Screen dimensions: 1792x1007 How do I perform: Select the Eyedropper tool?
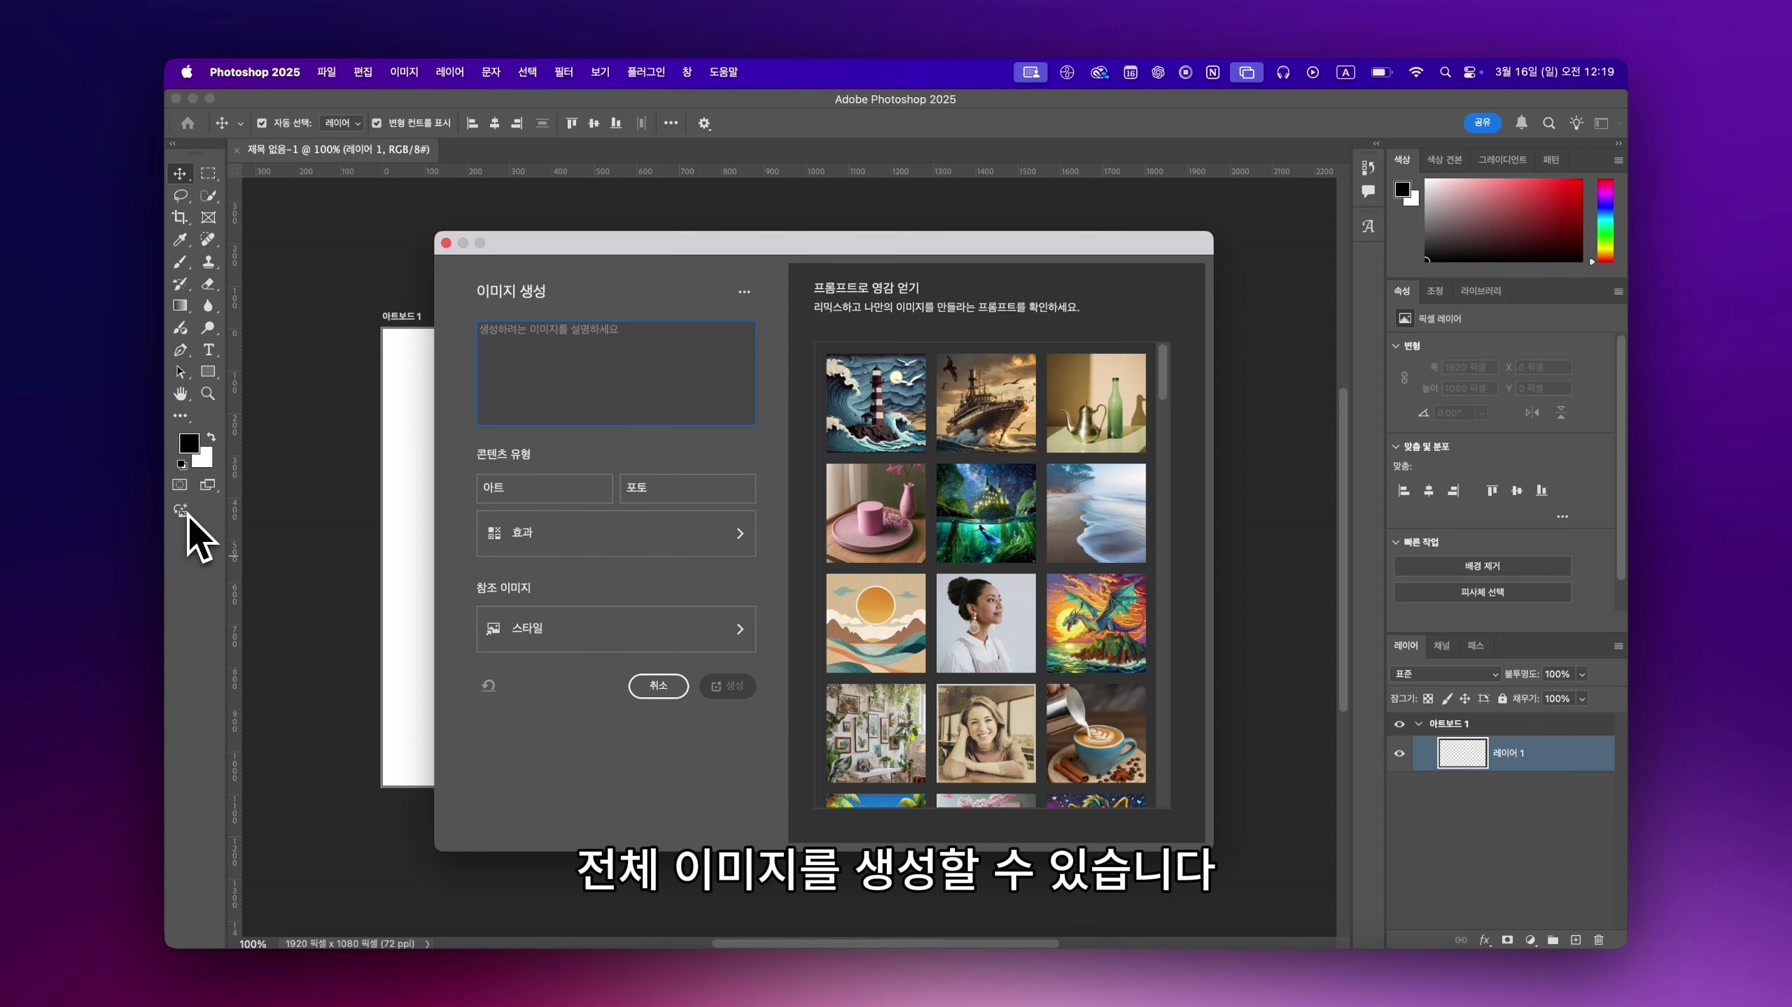tap(180, 240)
